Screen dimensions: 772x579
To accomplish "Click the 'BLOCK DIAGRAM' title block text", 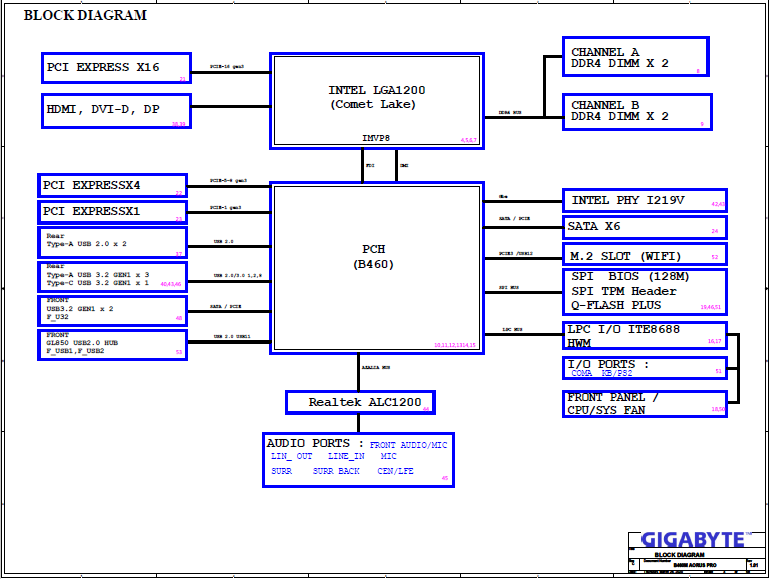I will pyautogui.click(x=679, y=555).
